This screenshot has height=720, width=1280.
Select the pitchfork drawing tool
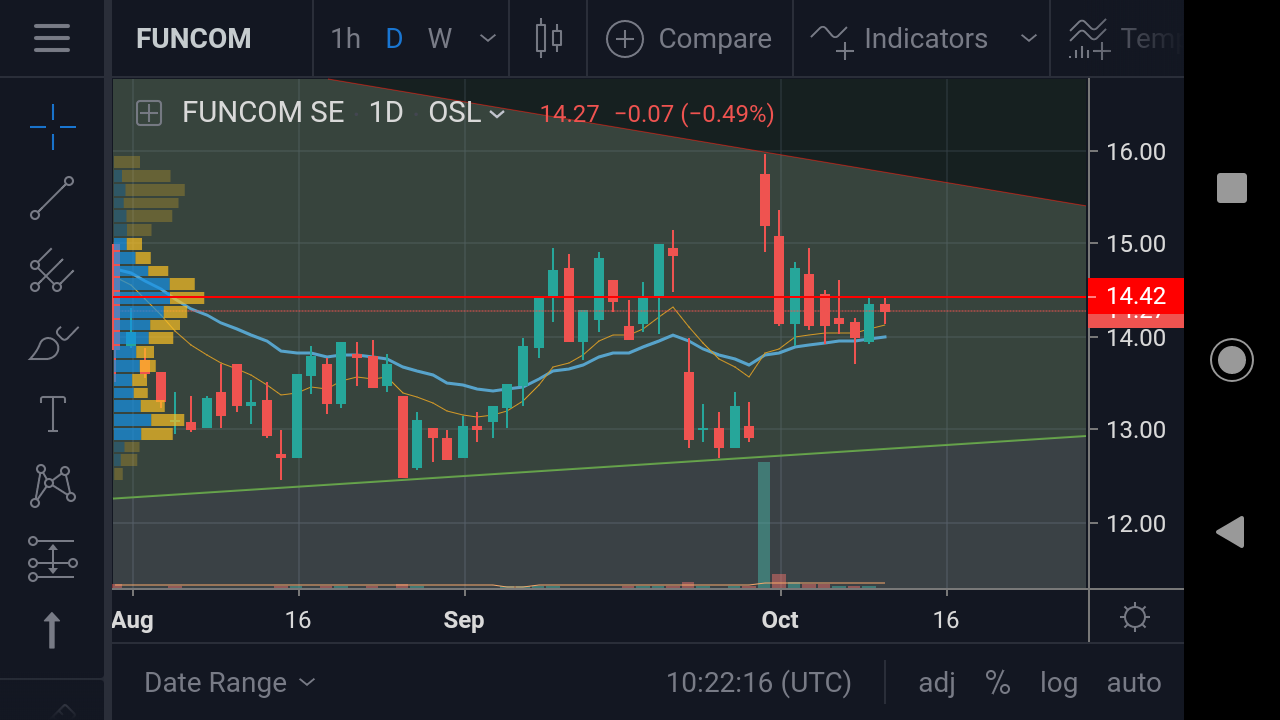(x=52, y=270)
